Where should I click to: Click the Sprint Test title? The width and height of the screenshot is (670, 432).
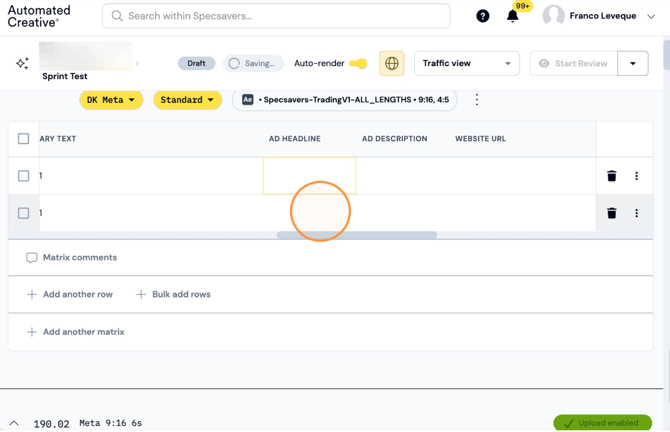tap(65, 76)
